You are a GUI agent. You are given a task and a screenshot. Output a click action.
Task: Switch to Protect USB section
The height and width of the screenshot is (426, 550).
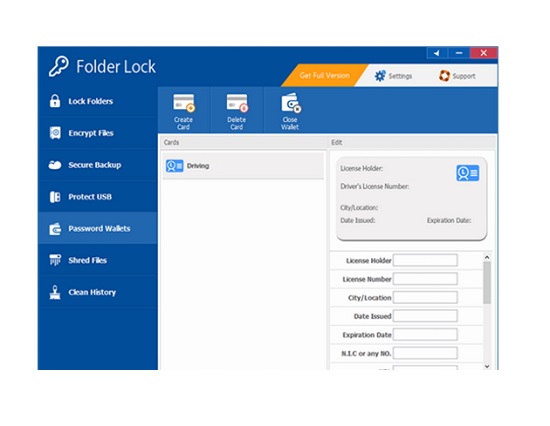[x=98, y=197]
